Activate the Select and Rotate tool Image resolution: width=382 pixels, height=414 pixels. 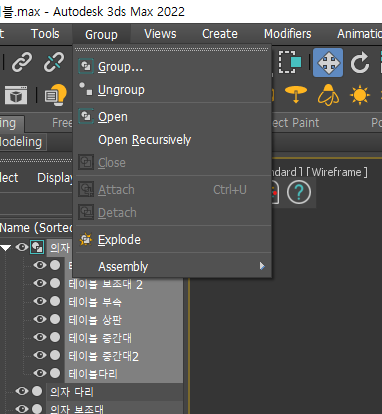point(359,63)
